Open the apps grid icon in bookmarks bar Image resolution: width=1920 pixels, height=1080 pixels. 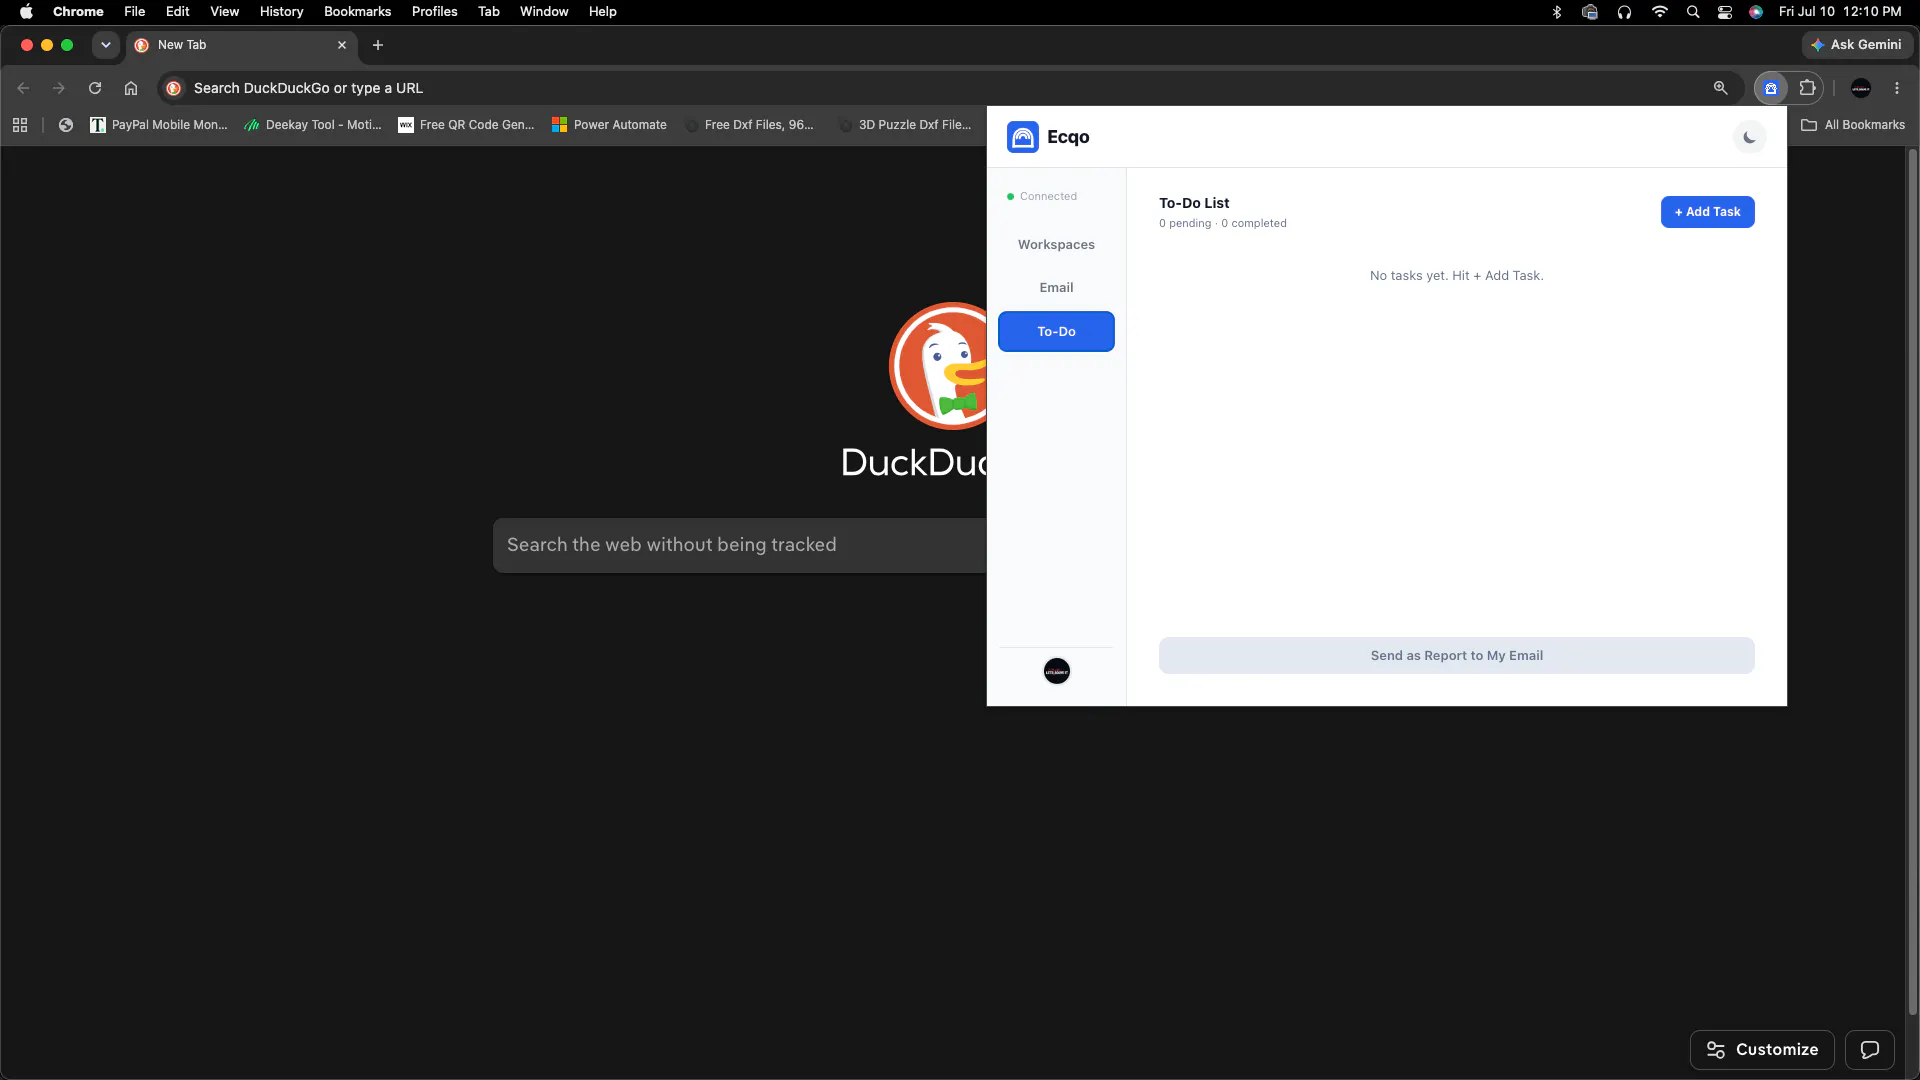pyautogui.click(x=20, y=125)
